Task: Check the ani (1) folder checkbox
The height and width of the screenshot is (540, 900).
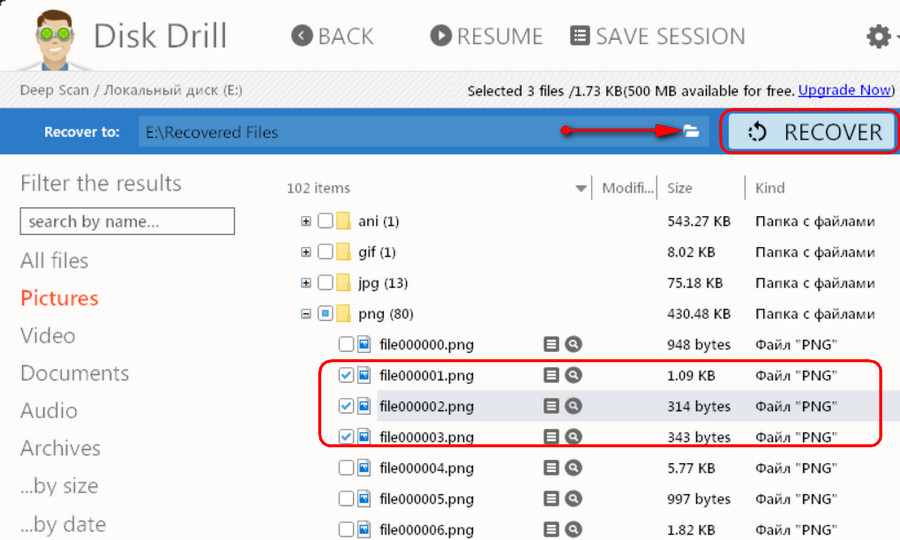Action: (325, 221)
